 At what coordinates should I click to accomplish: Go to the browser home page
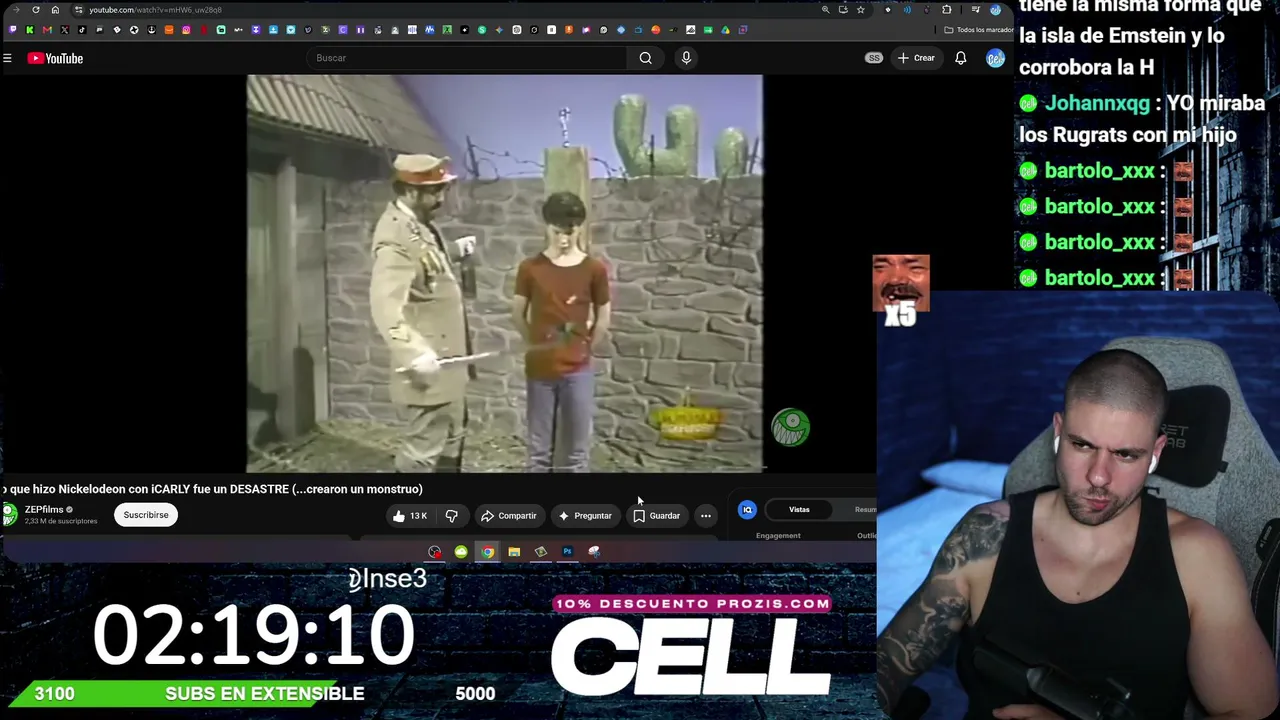pyautogui.click(x=55, y=10)
